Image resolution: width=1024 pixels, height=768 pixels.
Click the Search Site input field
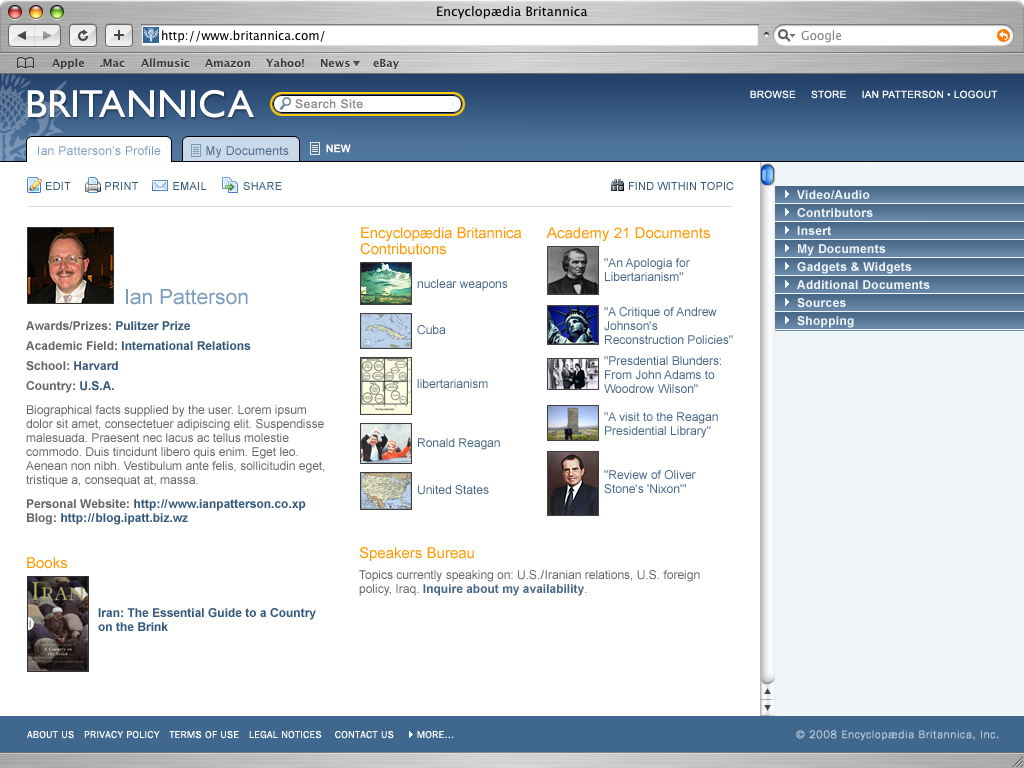368,104
